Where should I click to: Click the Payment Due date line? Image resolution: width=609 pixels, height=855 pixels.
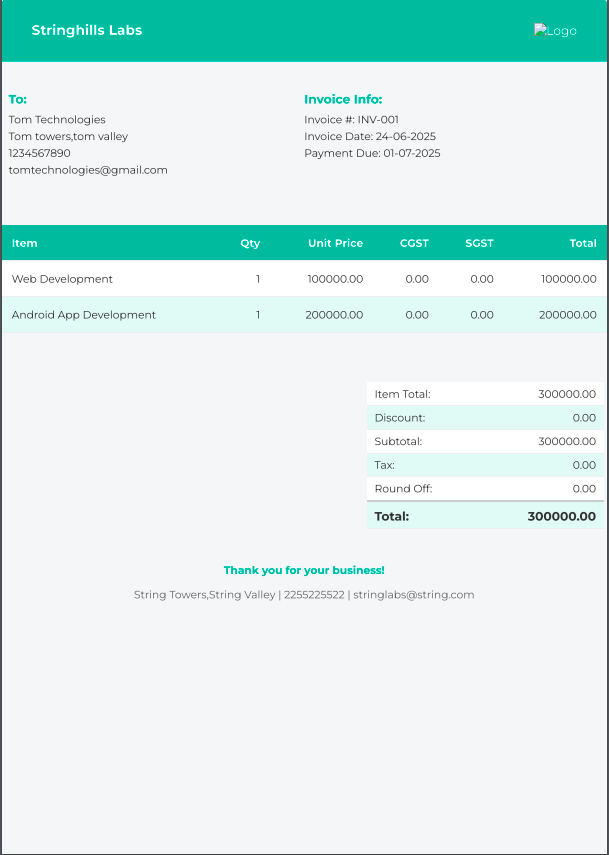tap(372, 153)
